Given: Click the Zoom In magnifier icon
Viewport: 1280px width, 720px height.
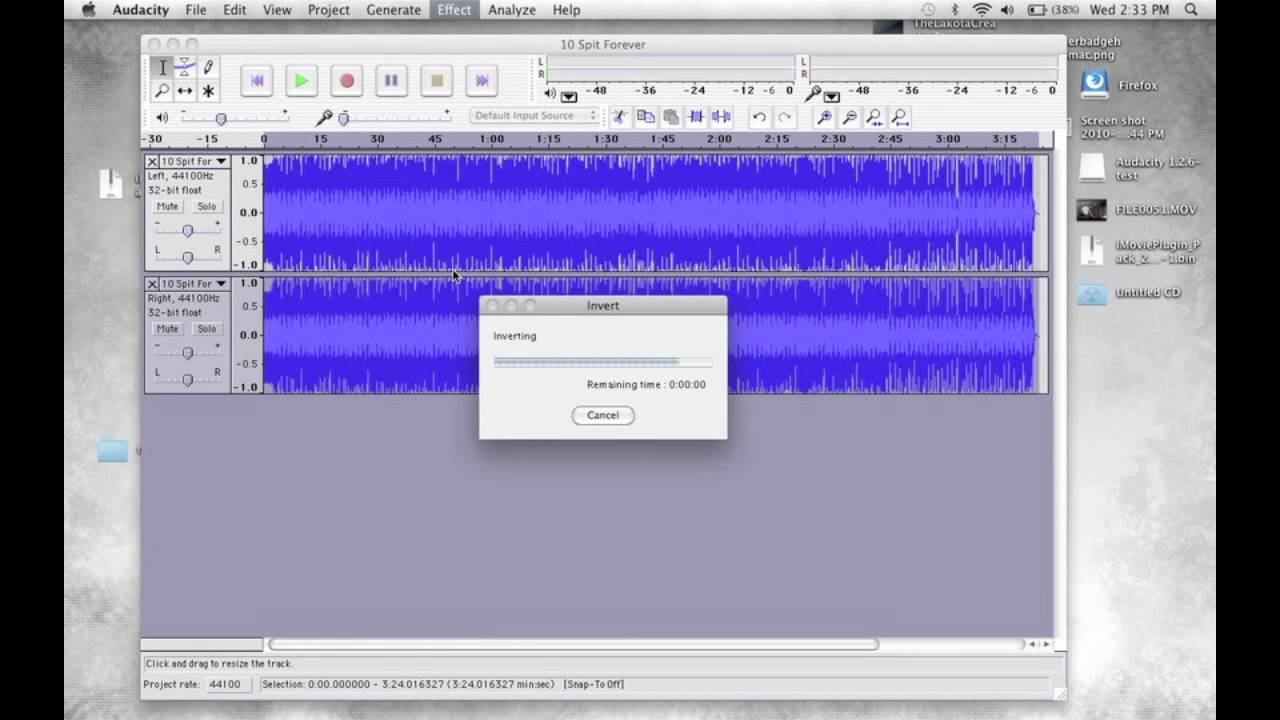Looking at the screenshot, I should click(x=824, y=117).
